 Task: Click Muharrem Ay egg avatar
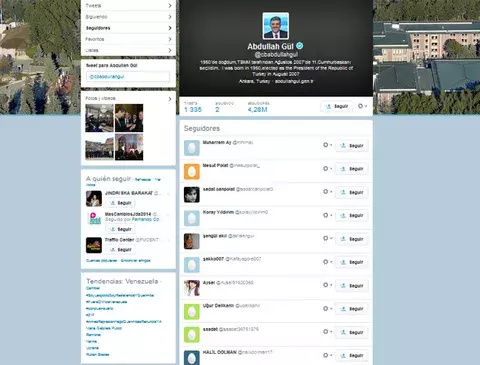point(192,148)
